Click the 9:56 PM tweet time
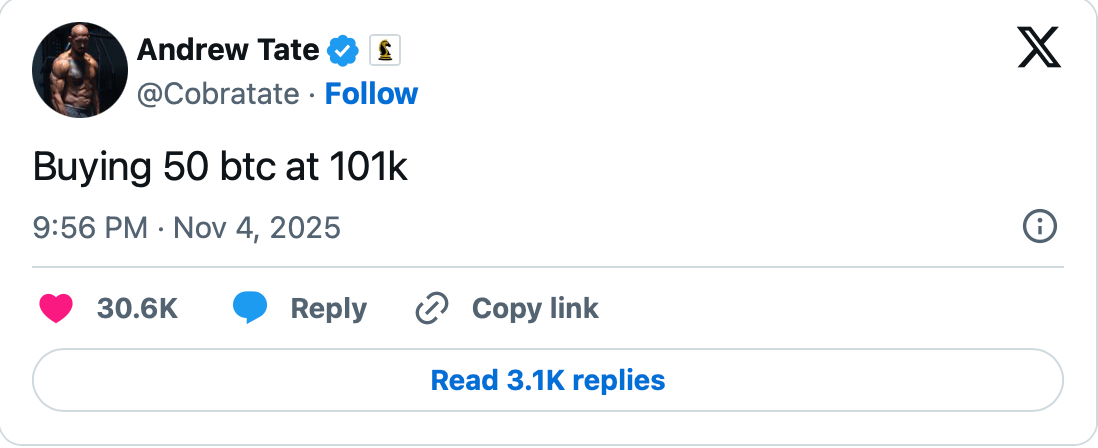The height and width of the screenshot is (448, 1098). pos(90,229)
